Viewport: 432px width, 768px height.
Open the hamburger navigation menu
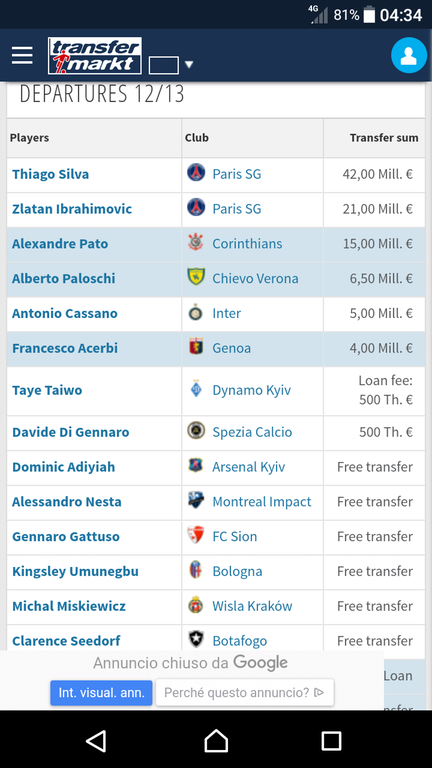[x=22, y=55]
